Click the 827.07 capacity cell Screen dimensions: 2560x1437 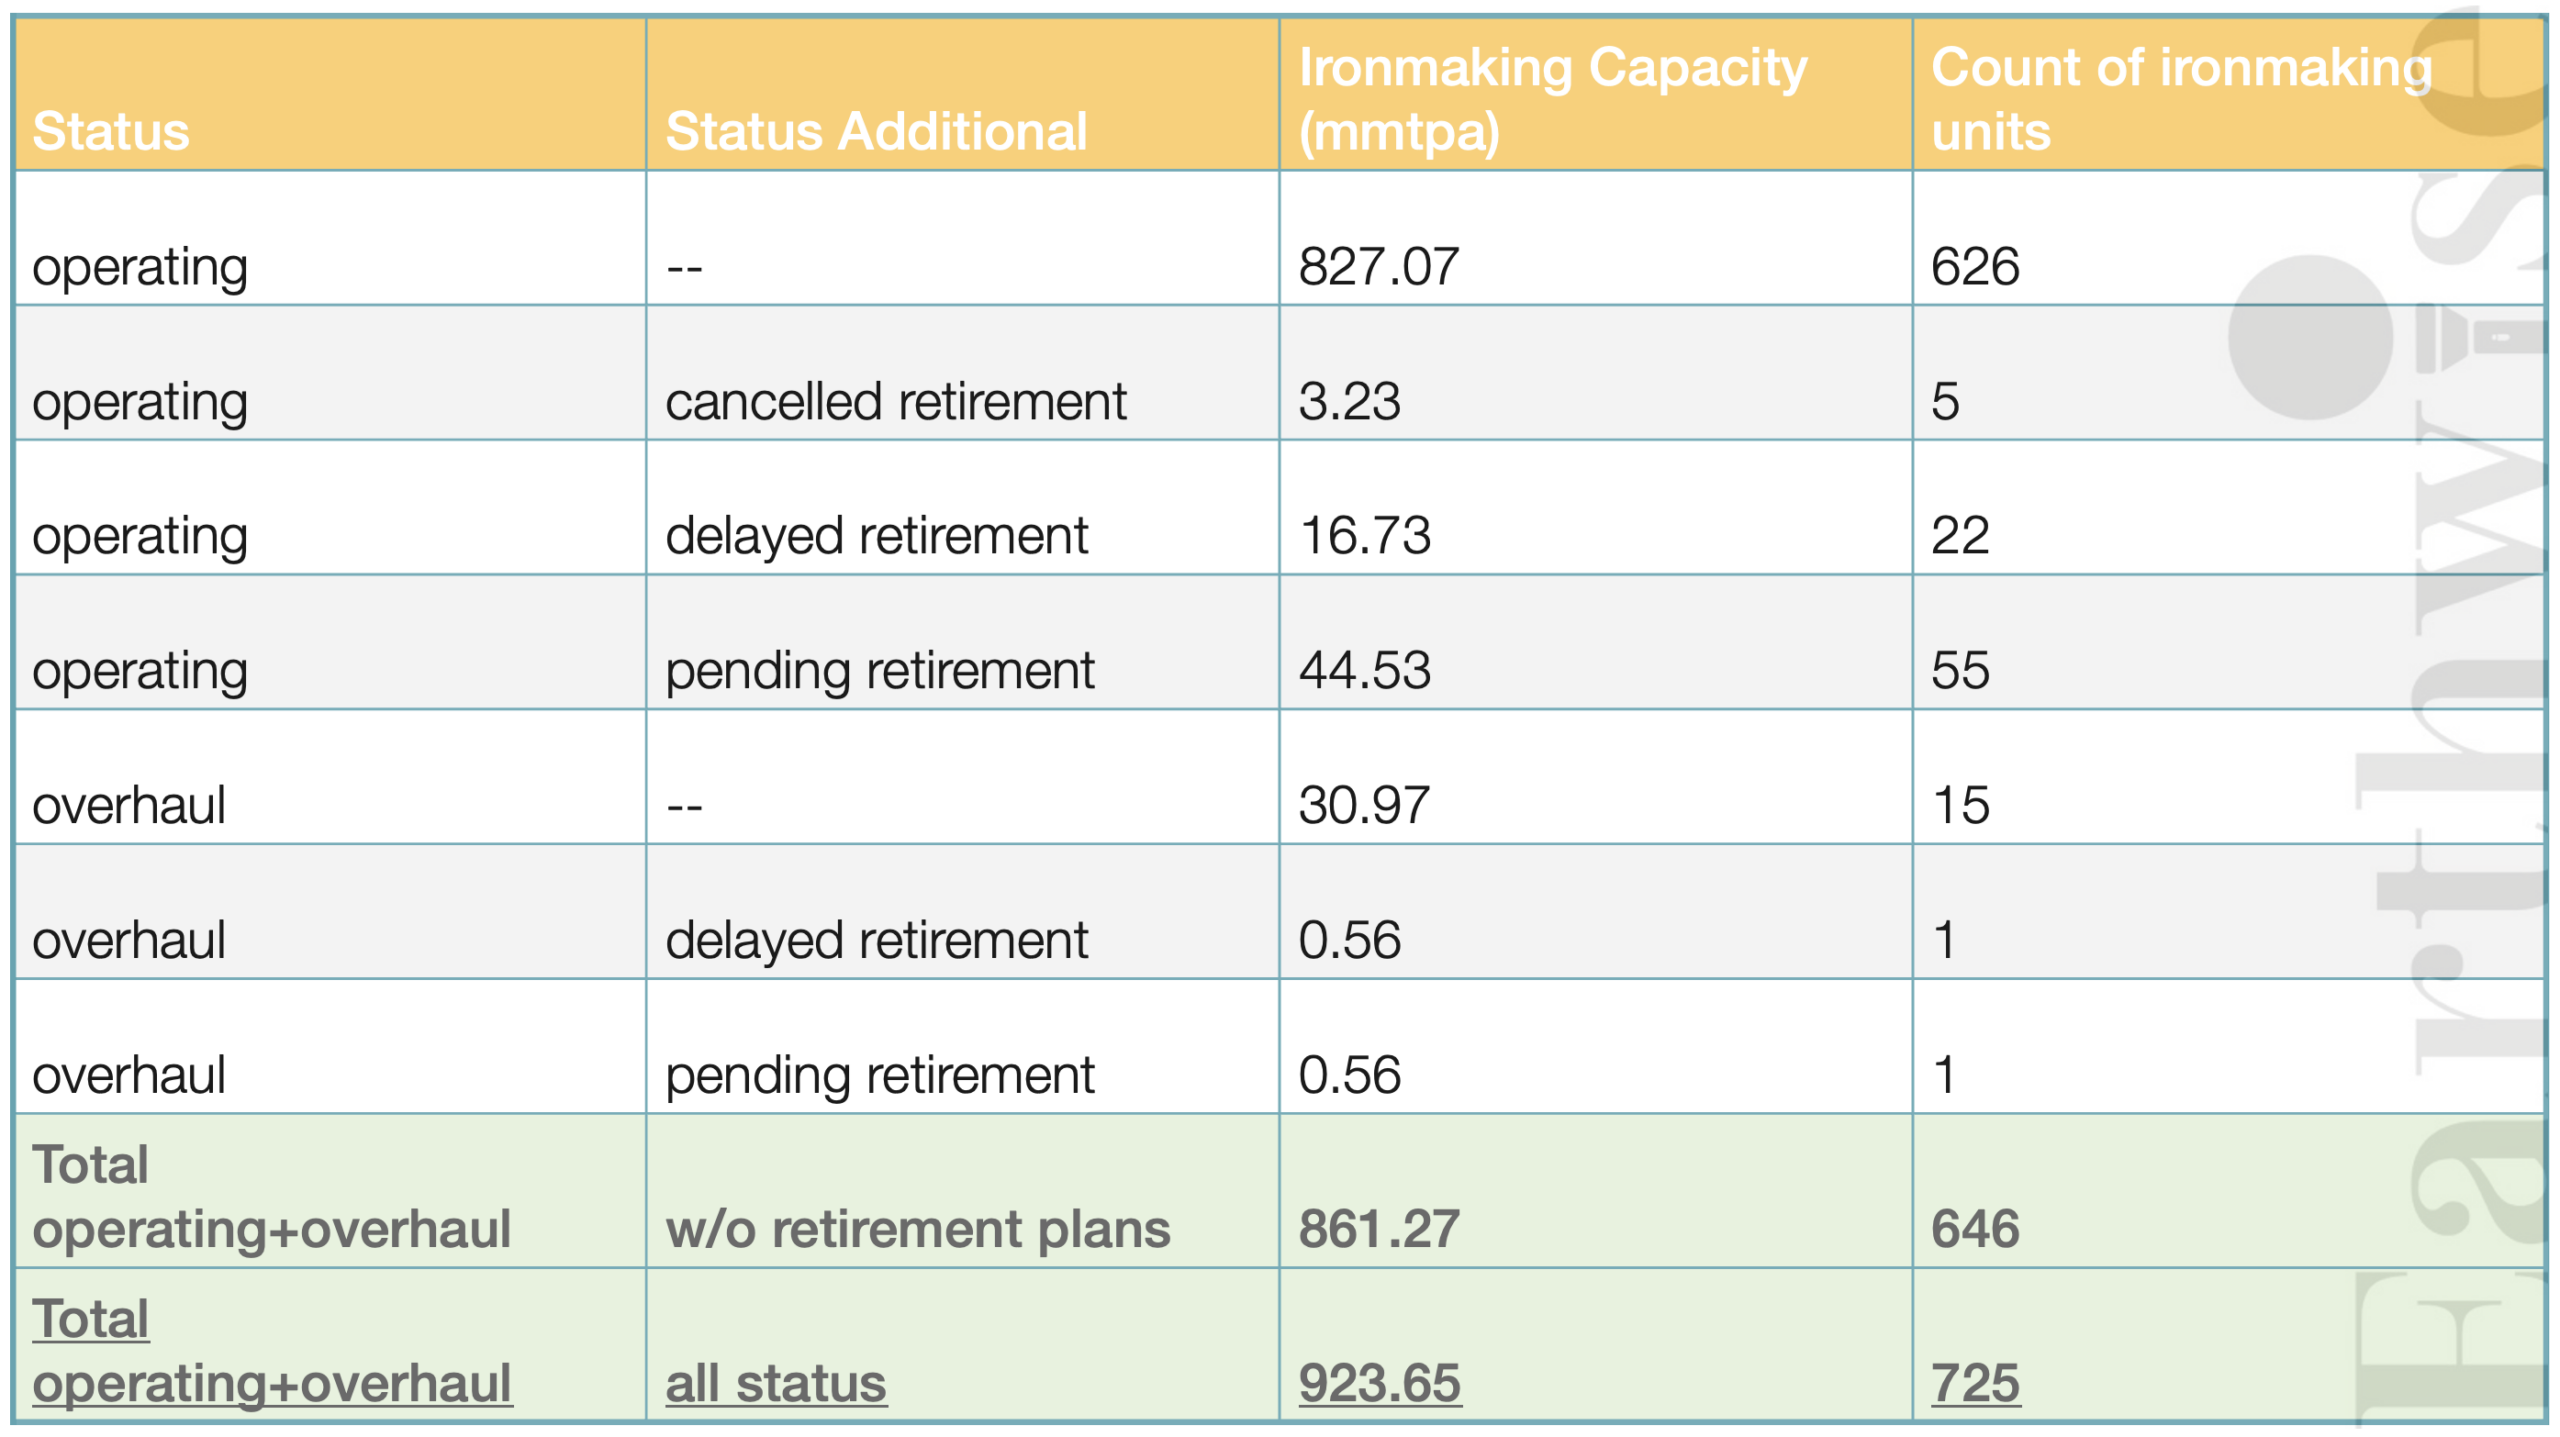click(1596, 238)
